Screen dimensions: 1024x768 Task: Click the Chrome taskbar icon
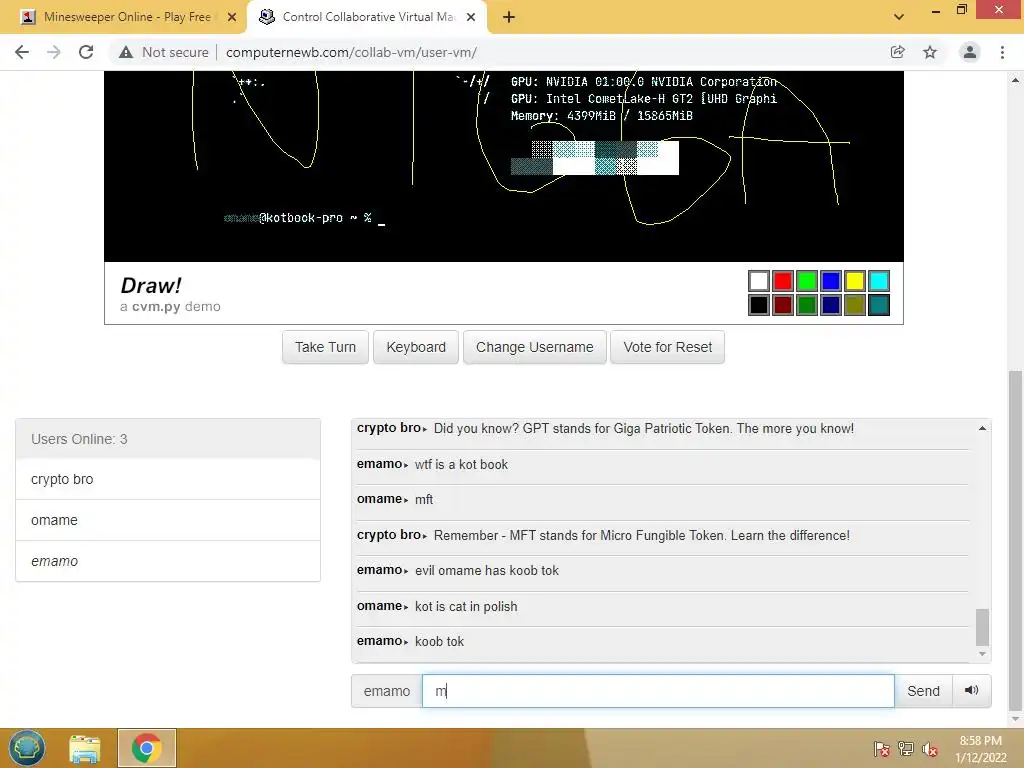(146, 748)
